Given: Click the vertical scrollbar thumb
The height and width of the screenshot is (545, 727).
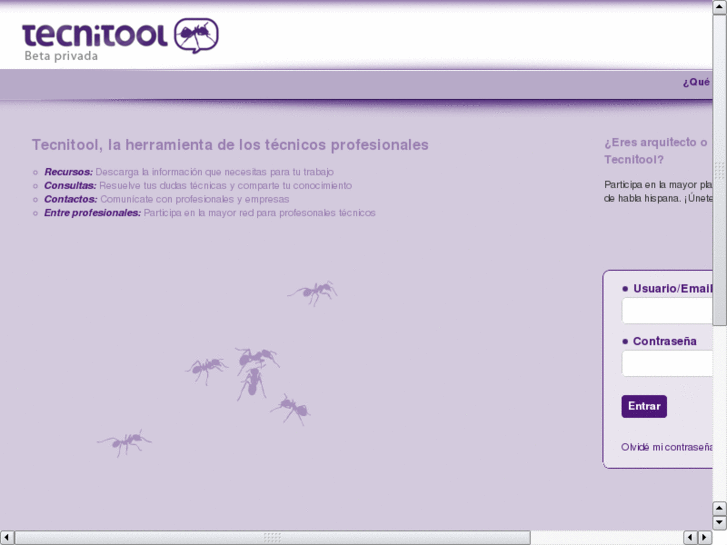Looking at the screenshot, I should 720,170.
